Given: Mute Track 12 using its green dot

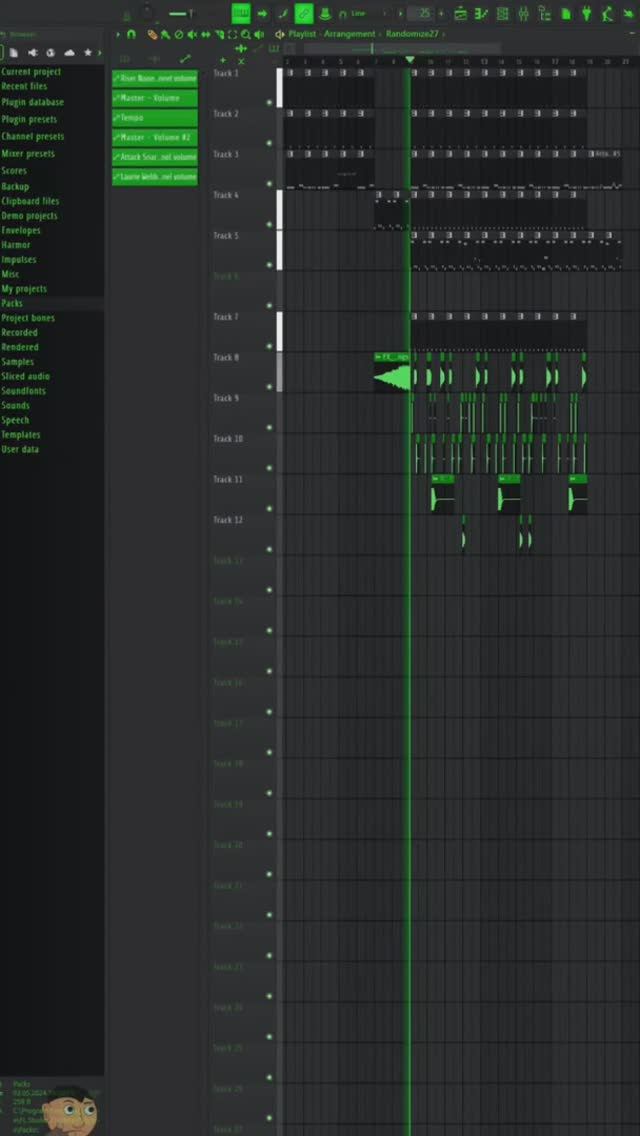Looking at the screenshot, I should [270, 549].
